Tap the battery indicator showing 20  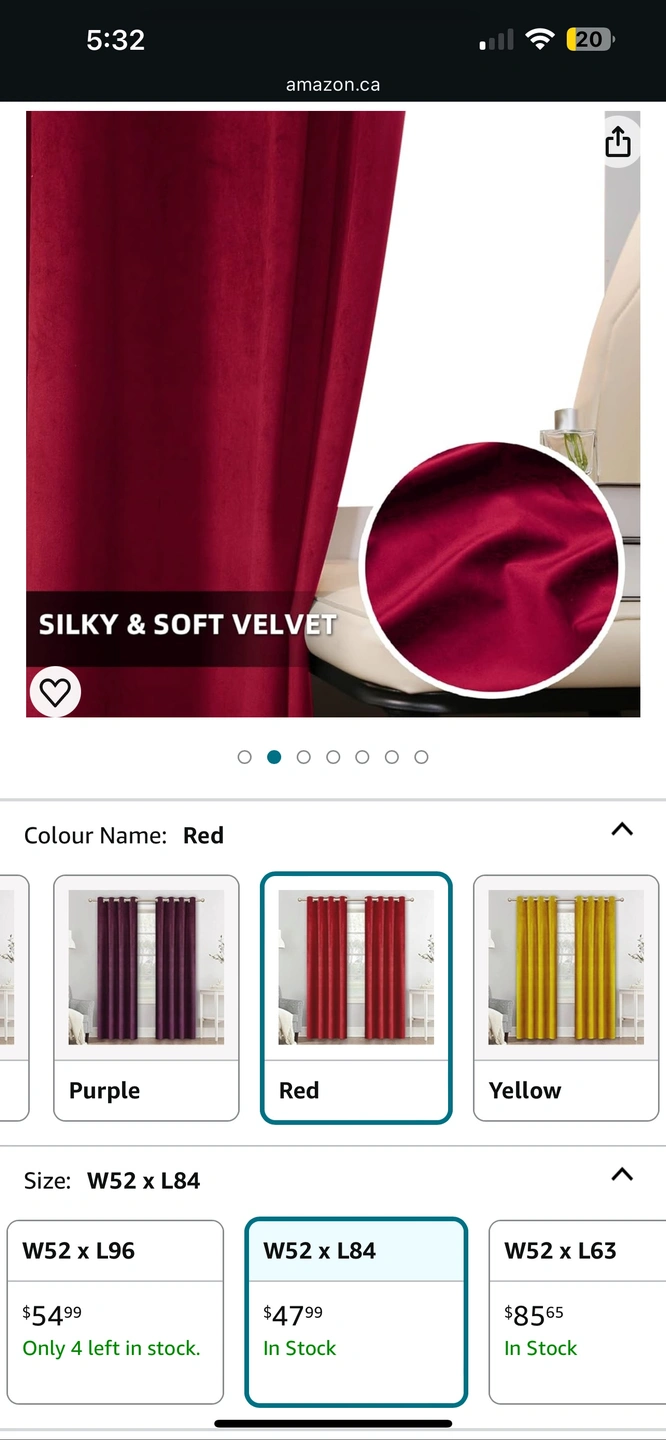click(x=590, y=40)
